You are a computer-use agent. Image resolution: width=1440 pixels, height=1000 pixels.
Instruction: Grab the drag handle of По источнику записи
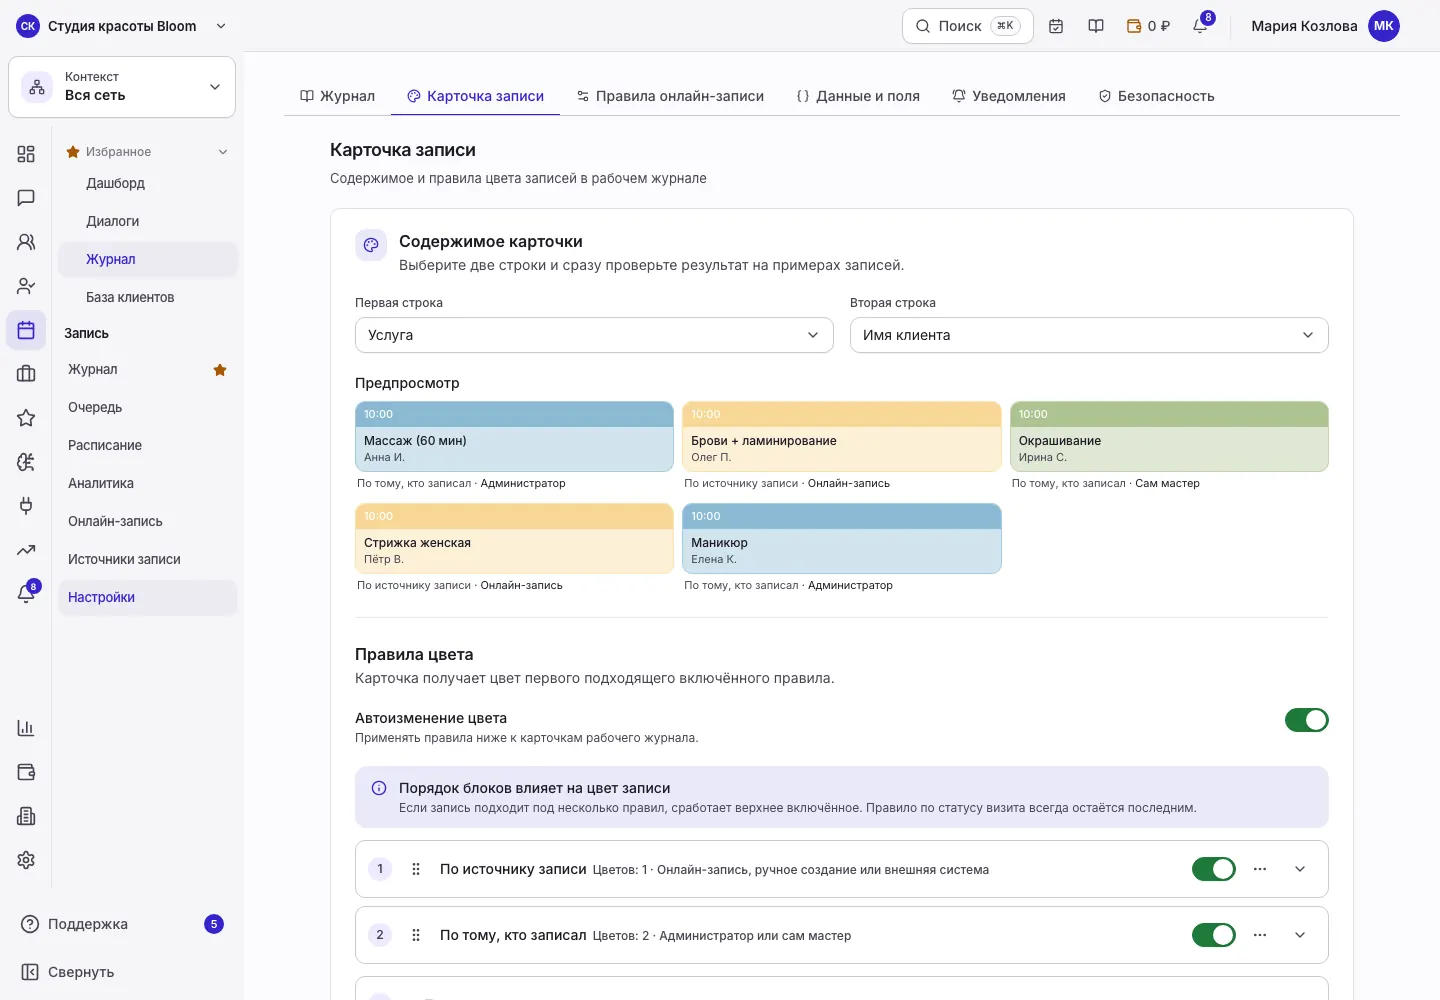click(x=416, y=869)
